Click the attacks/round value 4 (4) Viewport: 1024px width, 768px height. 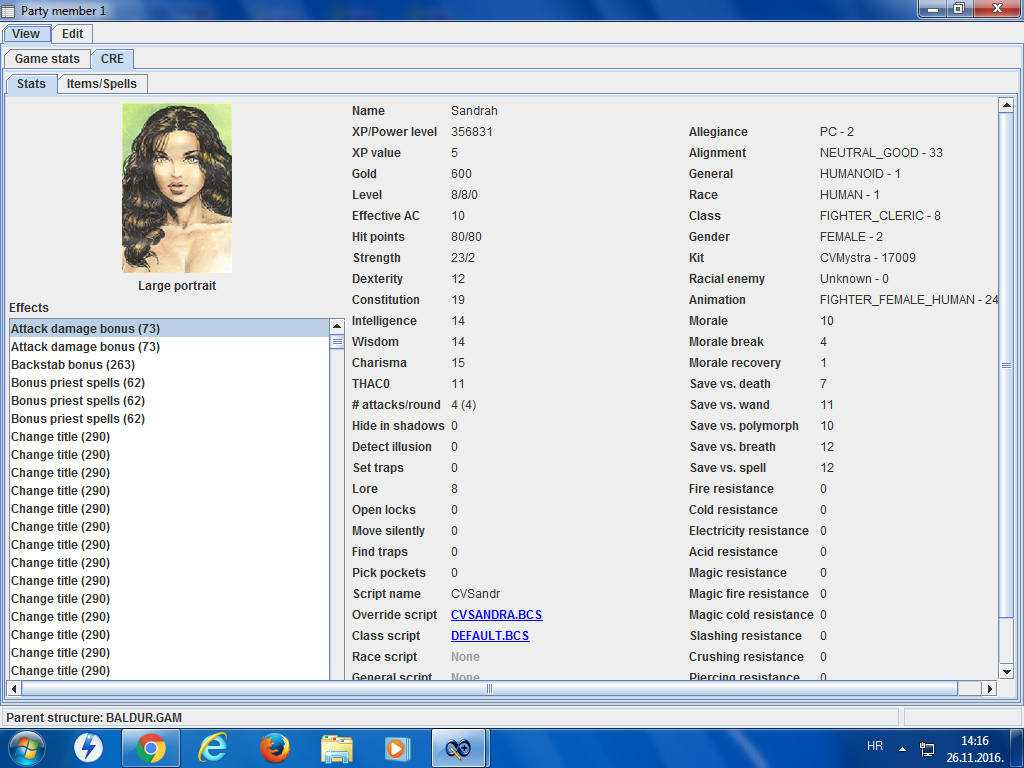click(464, 405)
